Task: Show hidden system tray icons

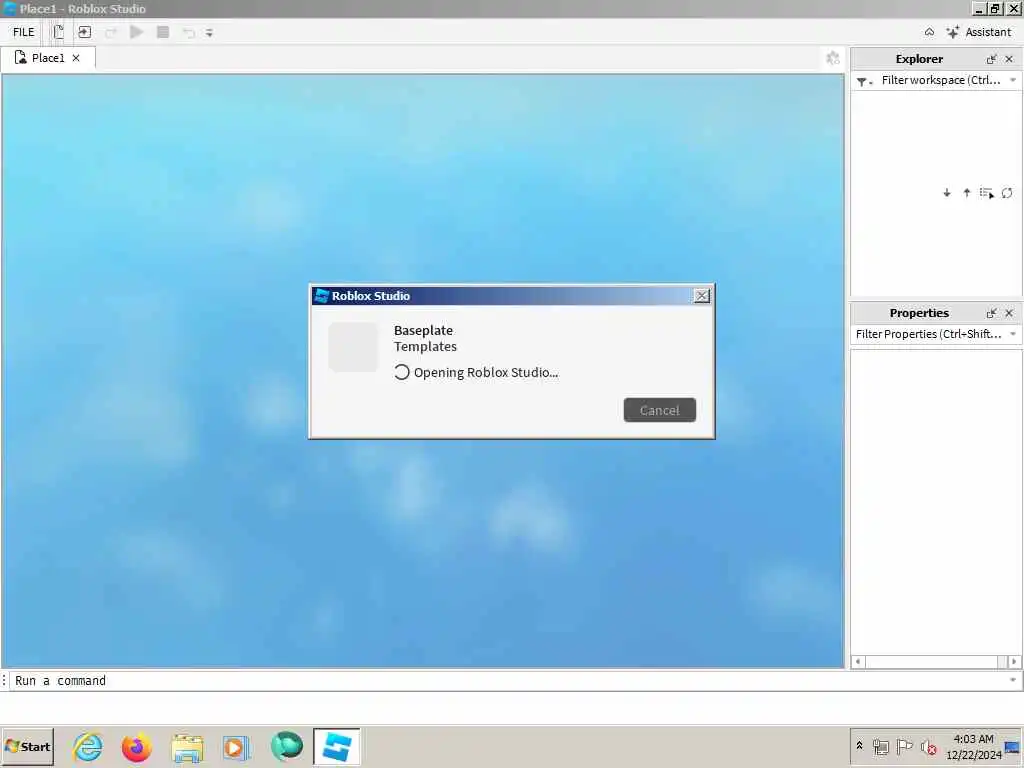Action: coord(859,746)
